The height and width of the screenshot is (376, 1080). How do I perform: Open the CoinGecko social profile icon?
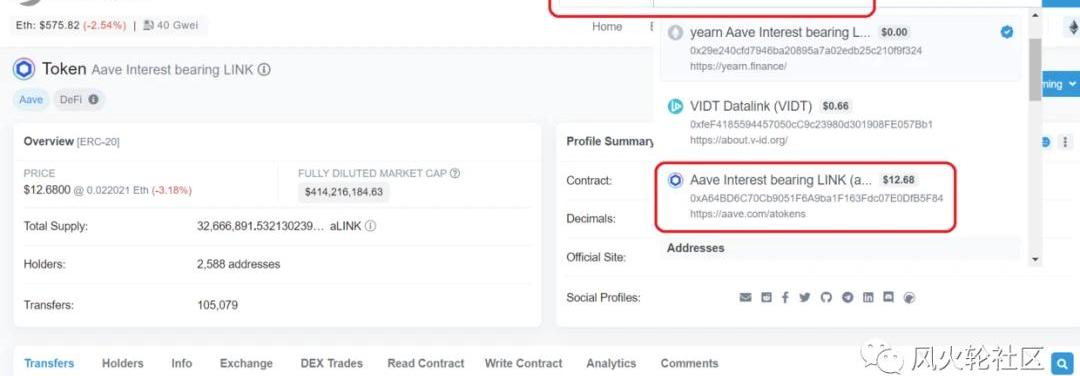(909, 298)
